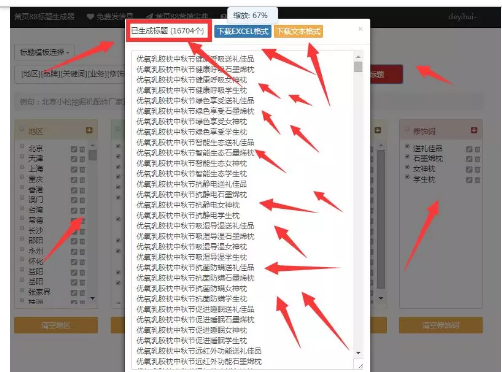Image resolution: width=502 pixels, height=372 pixels.
Task: Uncheck the 女神枕 checkbox
Action: (x=407, y=167)
